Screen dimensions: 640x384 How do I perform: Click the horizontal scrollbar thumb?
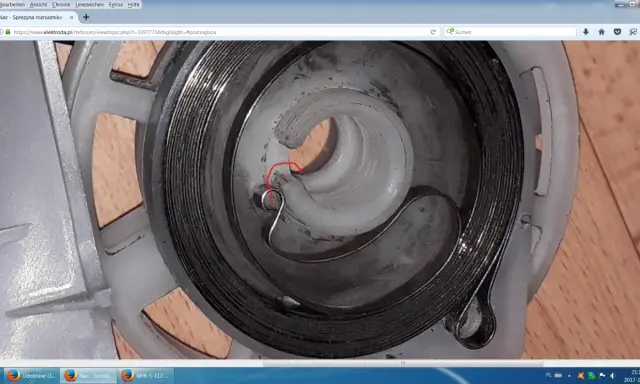(x=403, y=363)
